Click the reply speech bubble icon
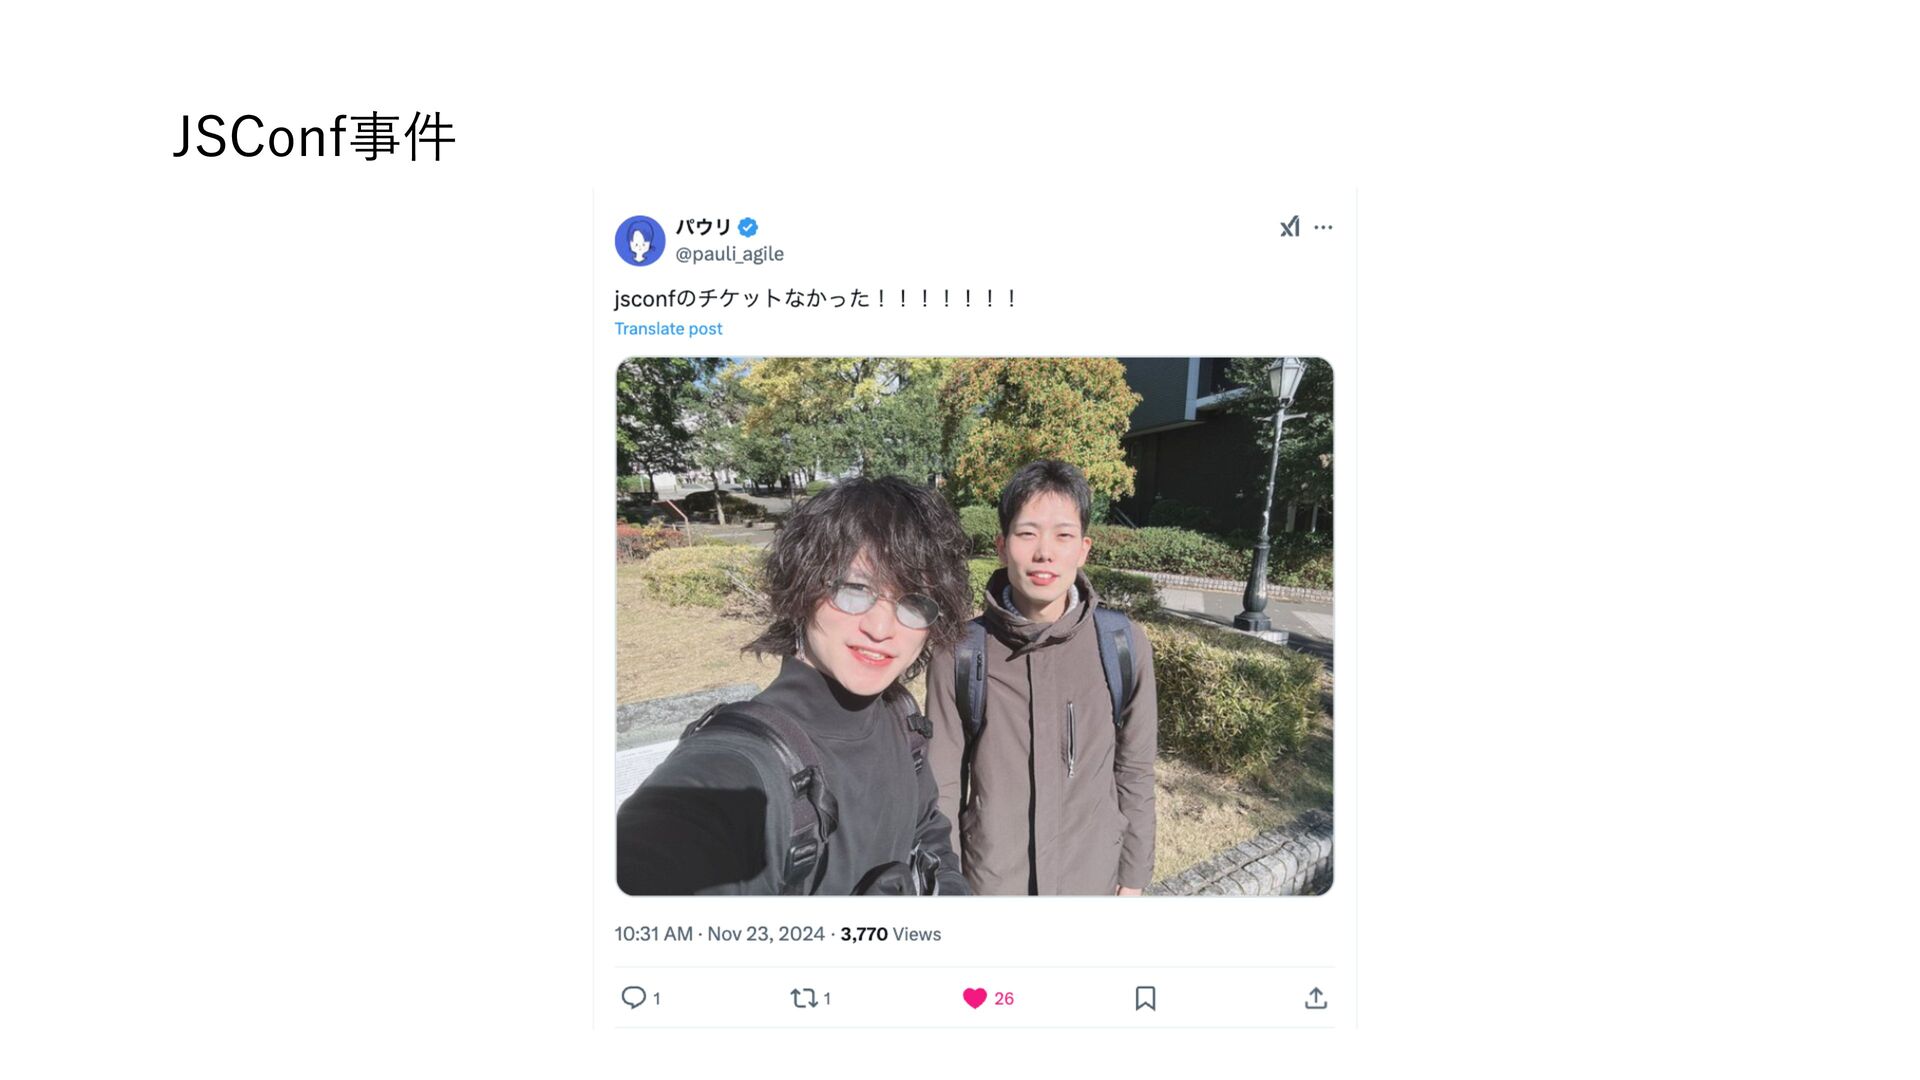The height and width of the screenshot is (1080, 1920). point(633,997)
